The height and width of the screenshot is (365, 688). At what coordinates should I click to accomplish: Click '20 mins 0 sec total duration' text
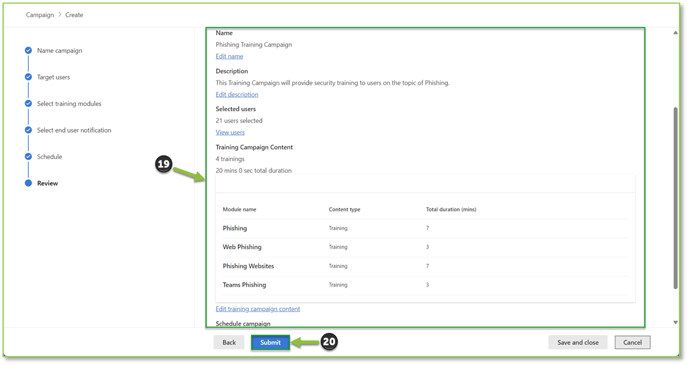(254, 171)
